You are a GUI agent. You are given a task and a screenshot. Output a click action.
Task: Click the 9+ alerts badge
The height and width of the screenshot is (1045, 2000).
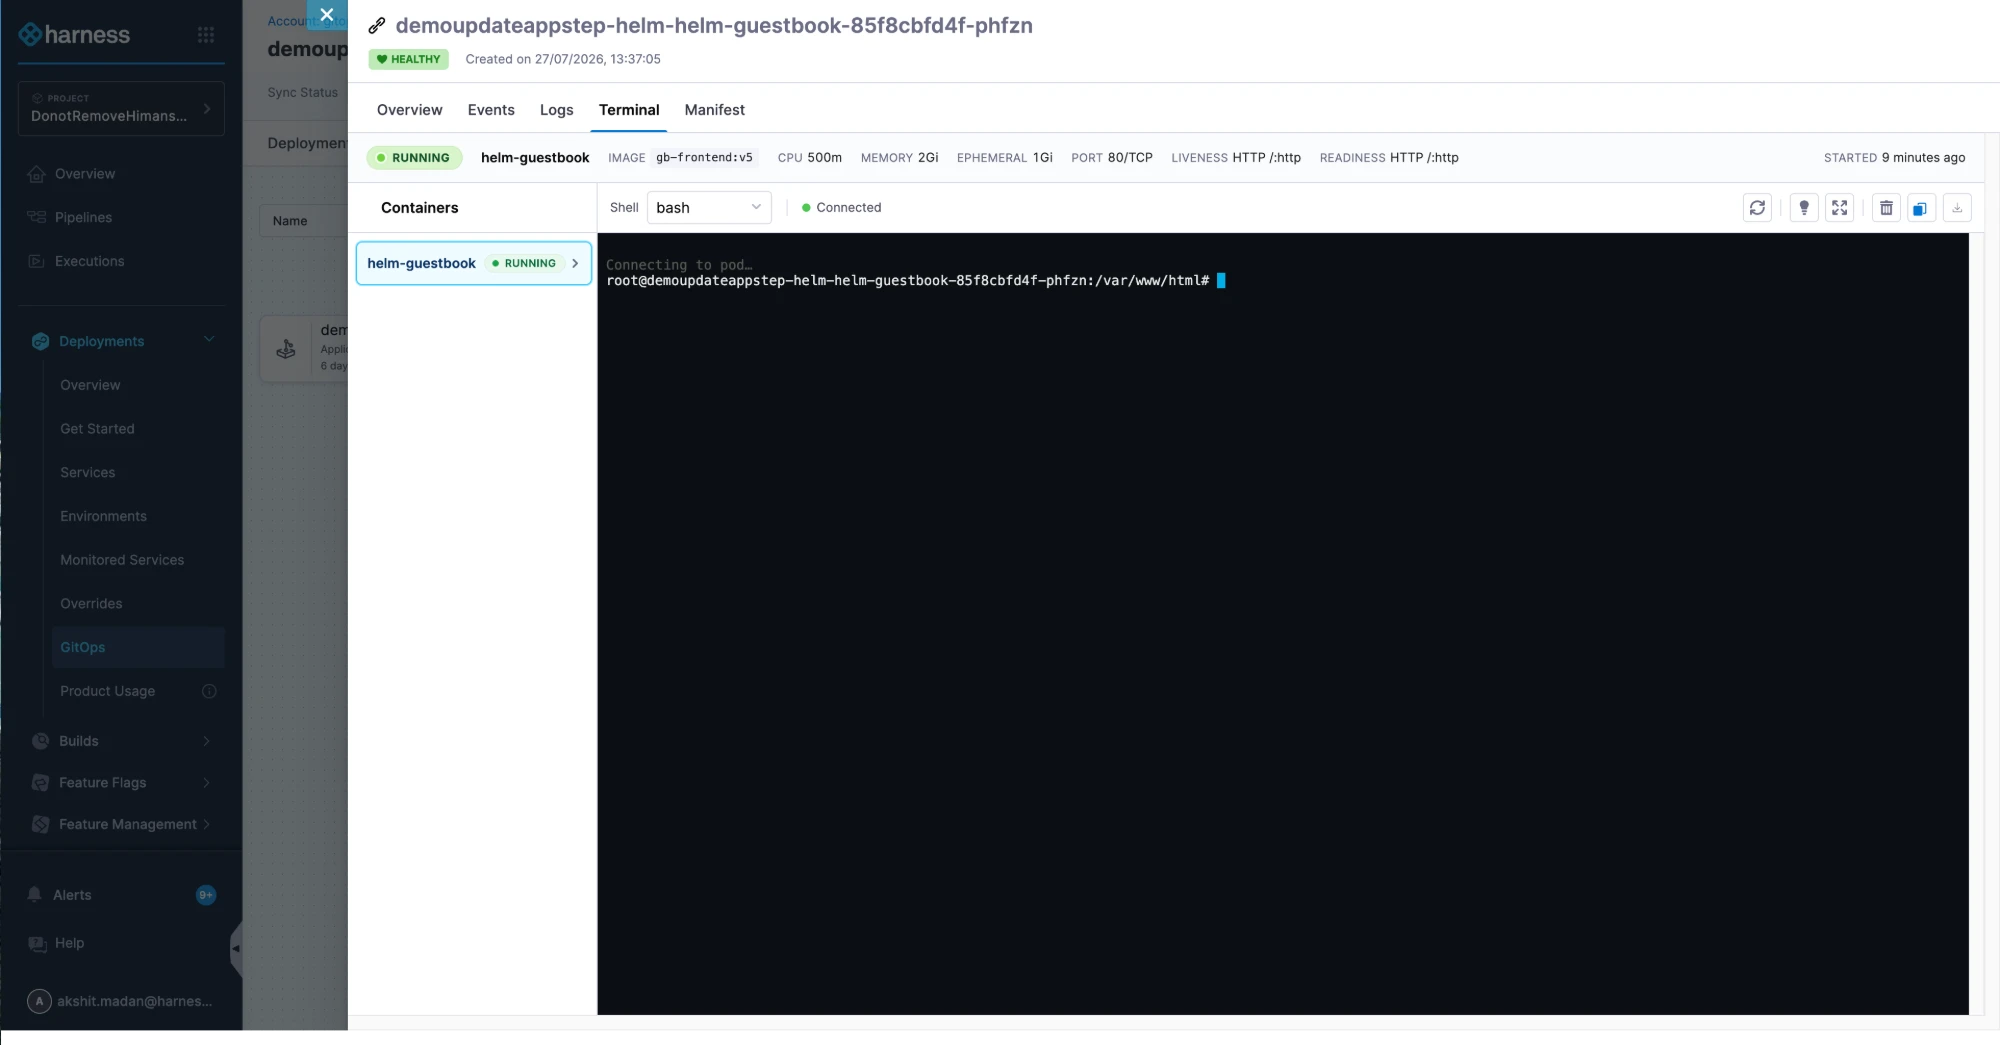[x=206, y=895]
